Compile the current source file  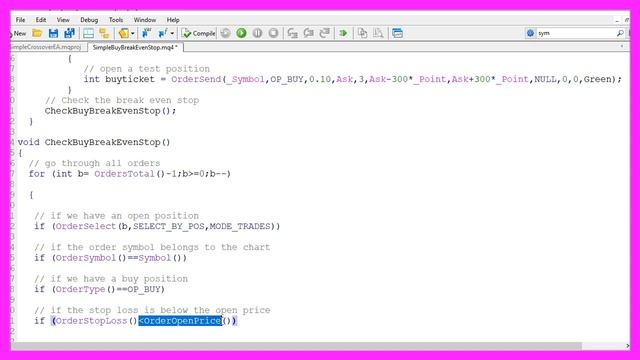tap(198, 33)
